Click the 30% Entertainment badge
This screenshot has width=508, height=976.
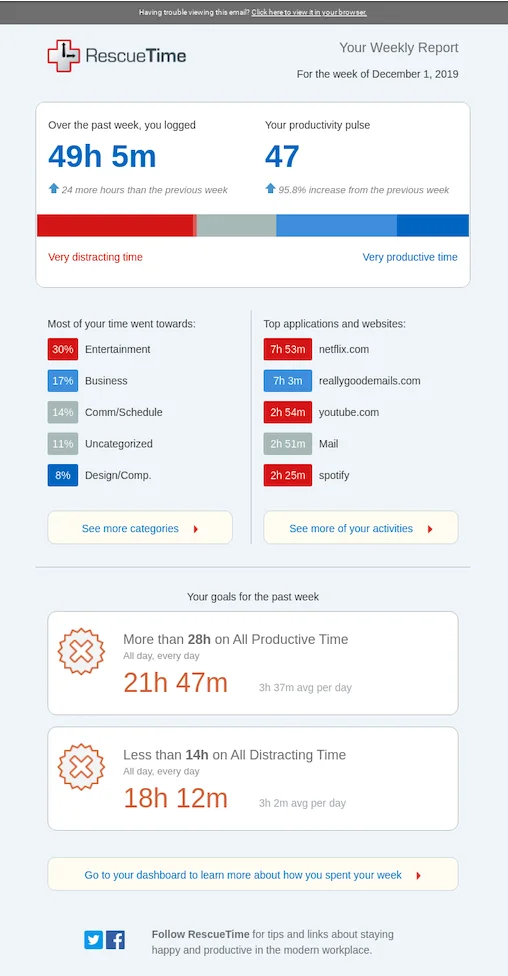(63, 349)
